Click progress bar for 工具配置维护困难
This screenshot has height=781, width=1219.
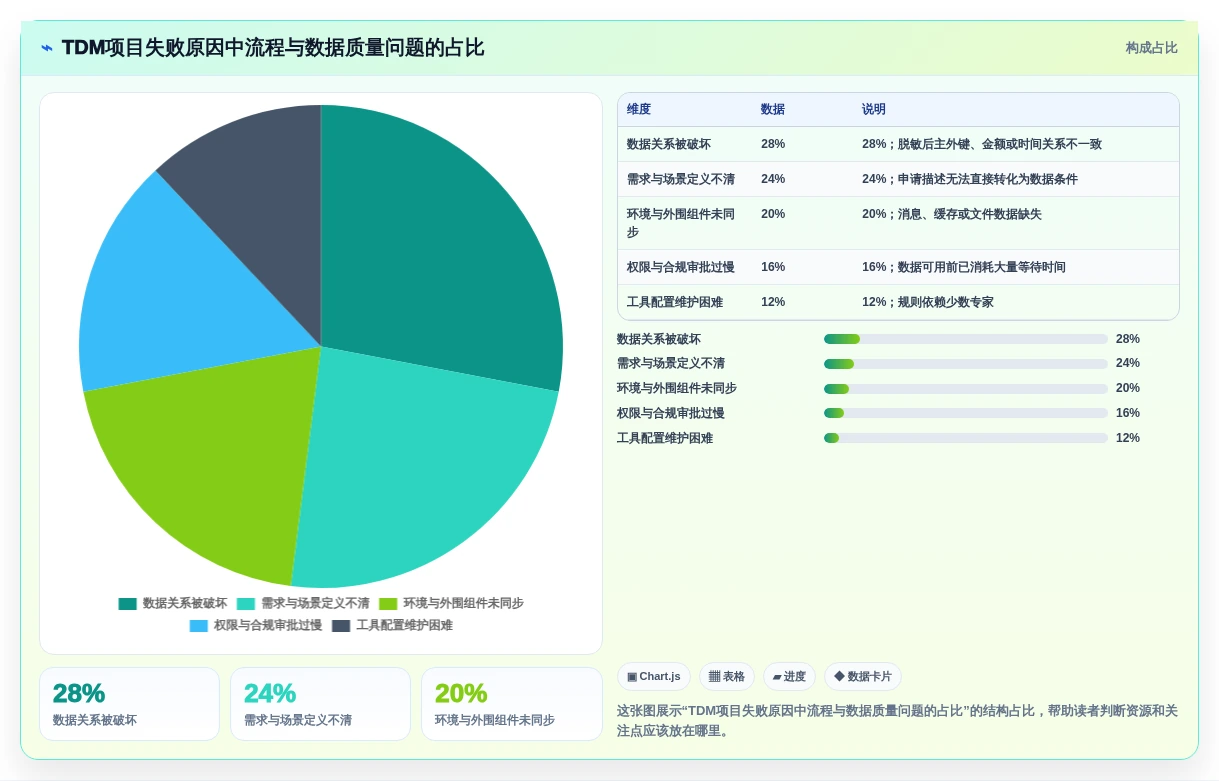pos(966,438)
